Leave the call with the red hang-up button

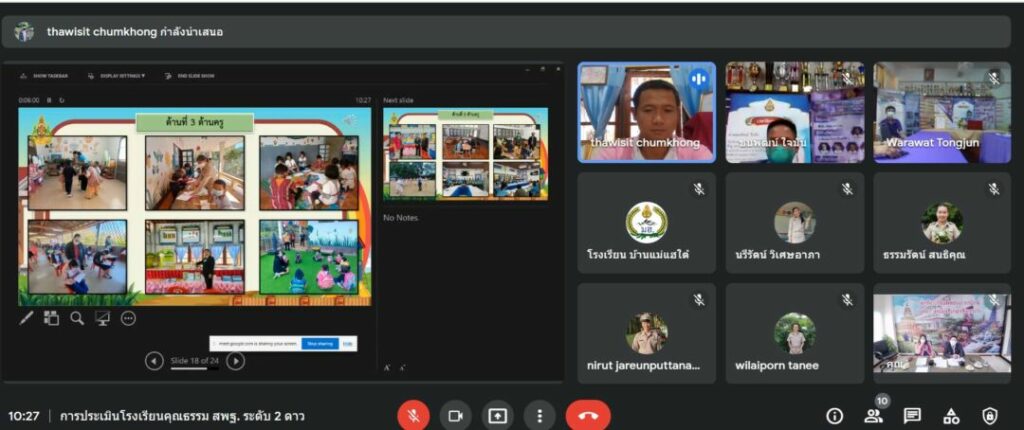coord(587,415)
